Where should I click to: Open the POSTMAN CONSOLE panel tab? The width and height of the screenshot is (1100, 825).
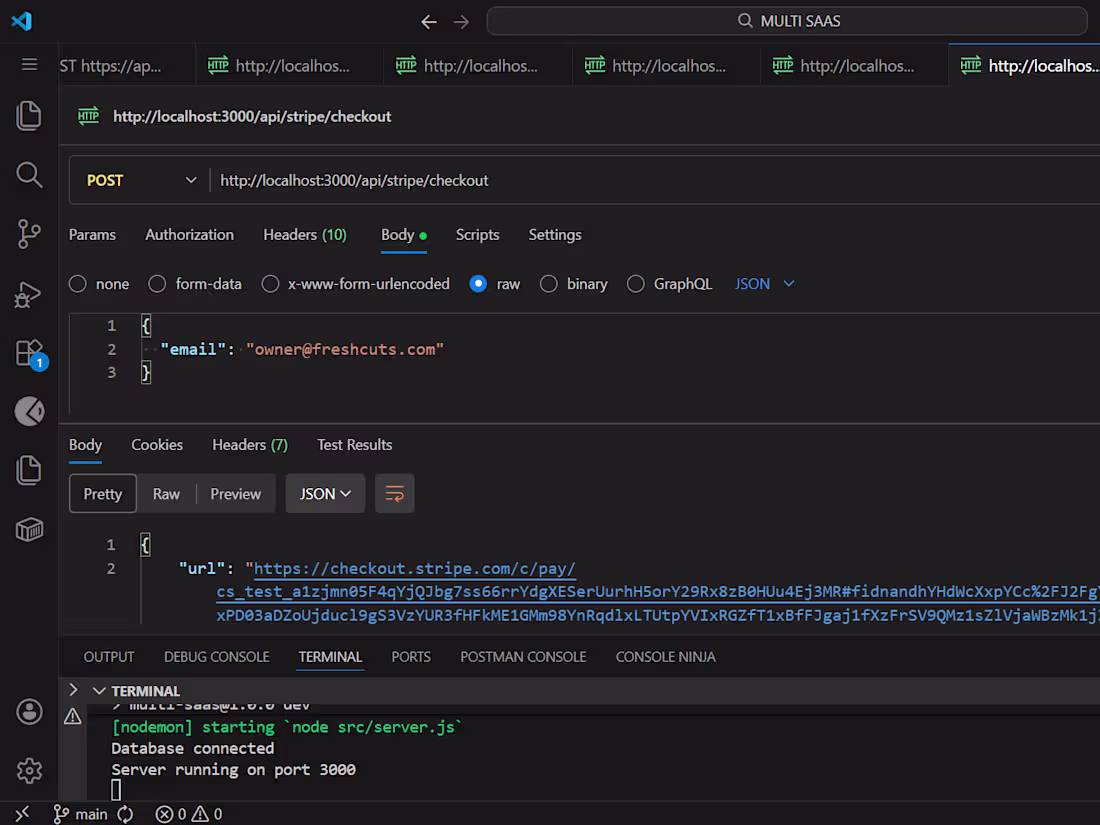coord(523,657)
